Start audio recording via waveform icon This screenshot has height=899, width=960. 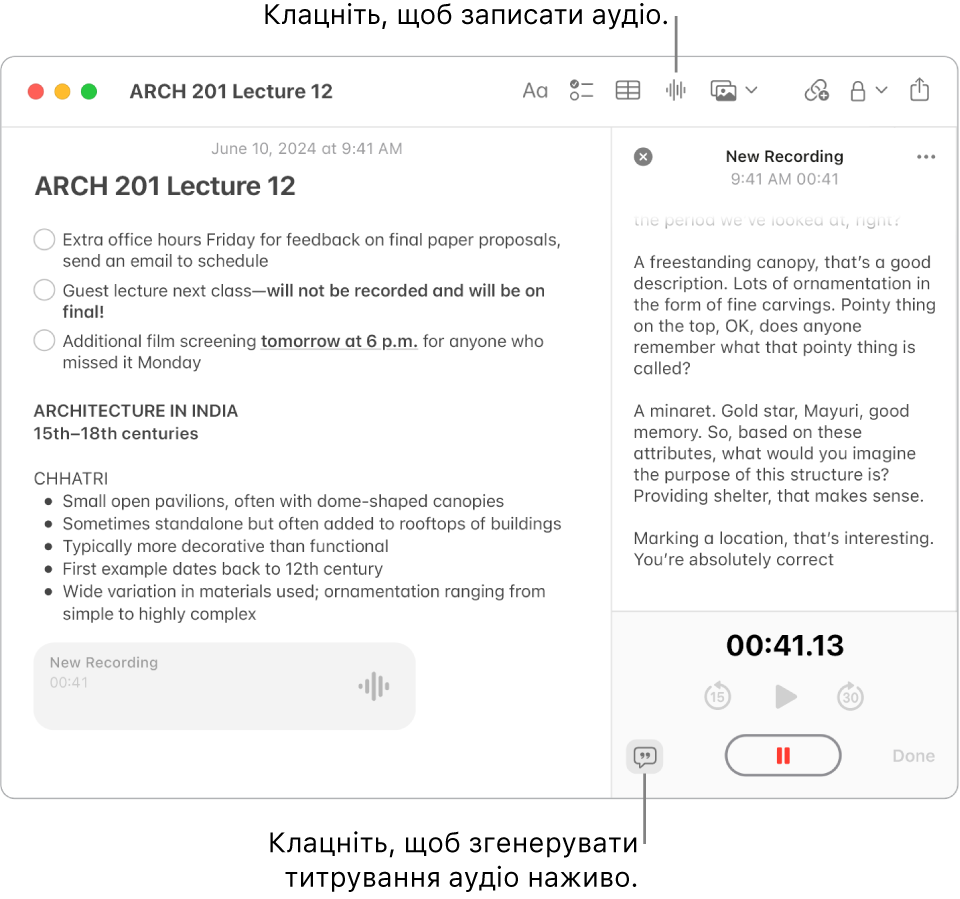(675, 91)
